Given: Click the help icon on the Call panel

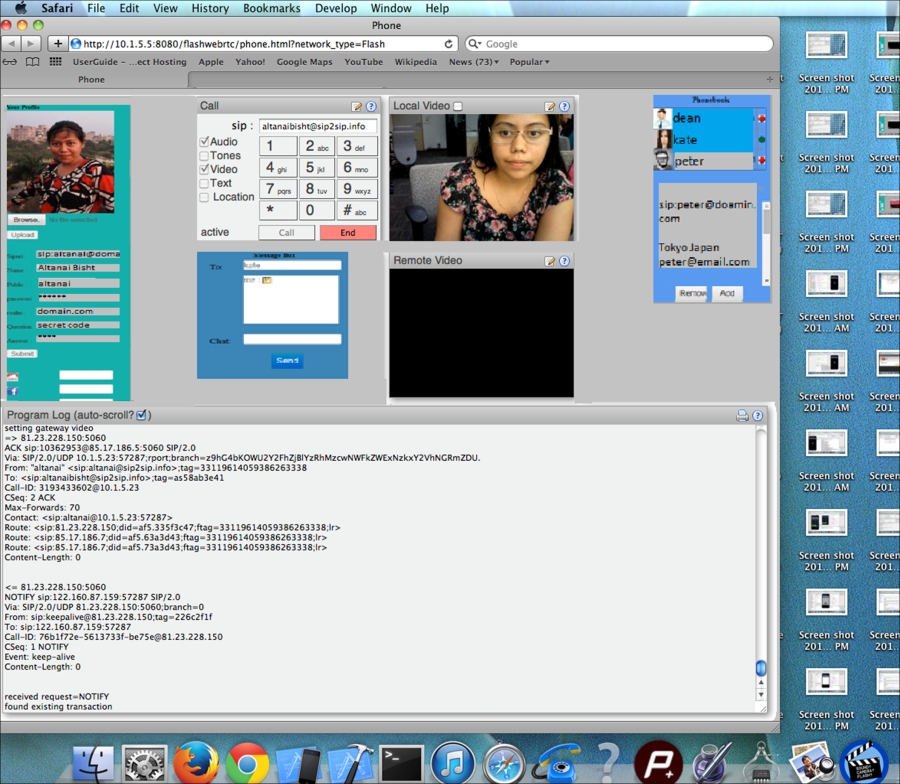Looking at the screenshot, I should point(369,104).
